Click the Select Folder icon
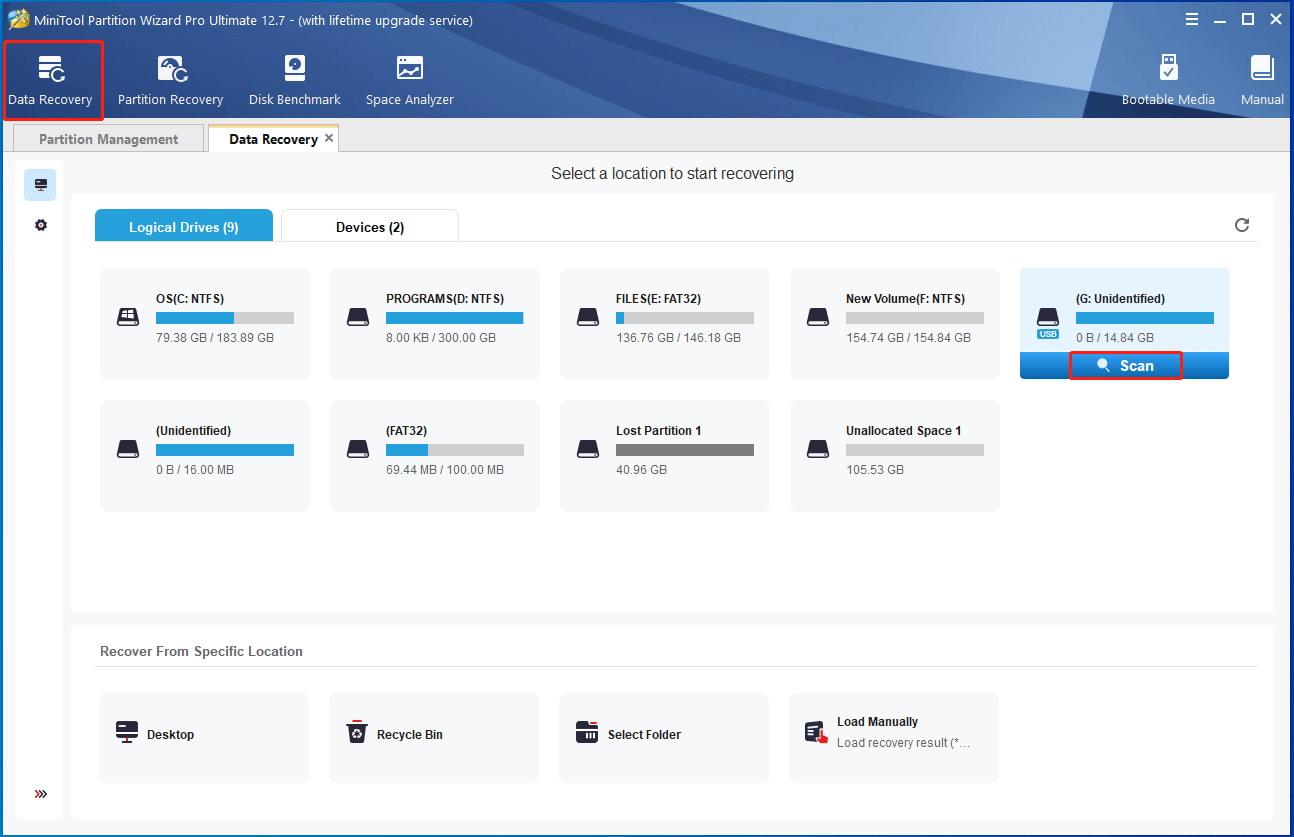The width and height of the screenshot is (1294, 837). click(587, 733)
